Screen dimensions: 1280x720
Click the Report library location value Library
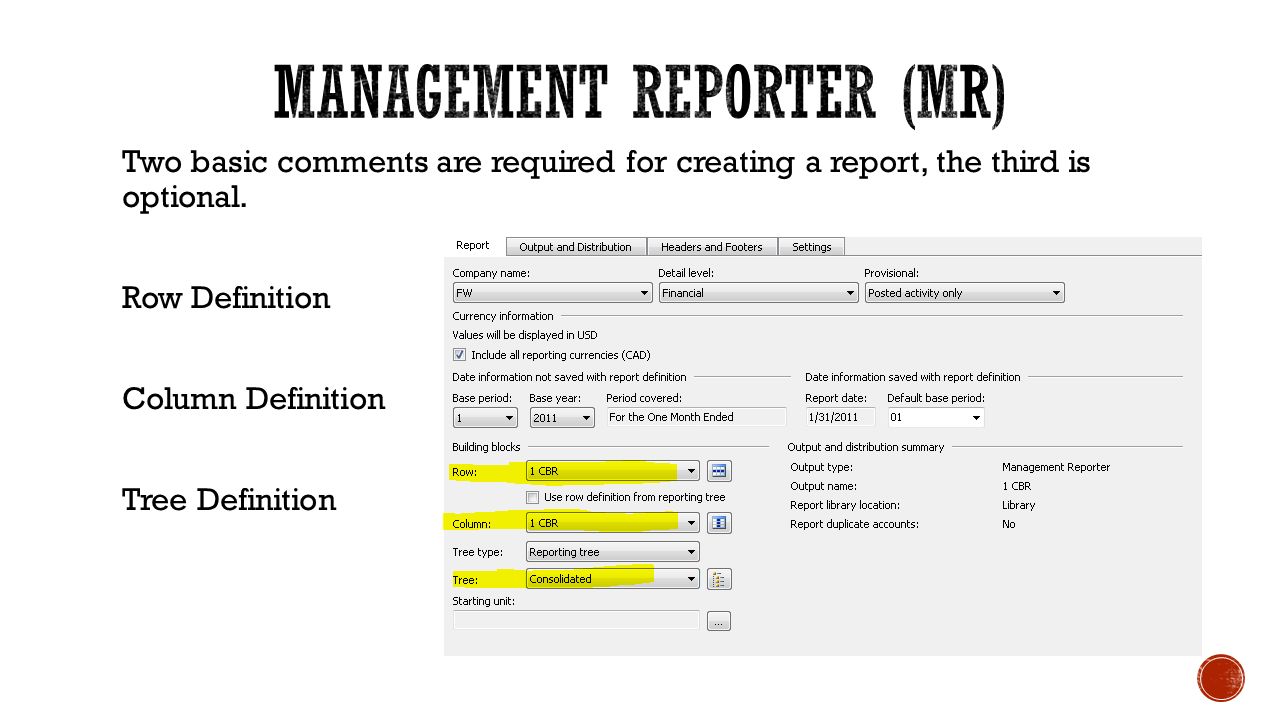pyautogui.click(x=1019, y=505)
